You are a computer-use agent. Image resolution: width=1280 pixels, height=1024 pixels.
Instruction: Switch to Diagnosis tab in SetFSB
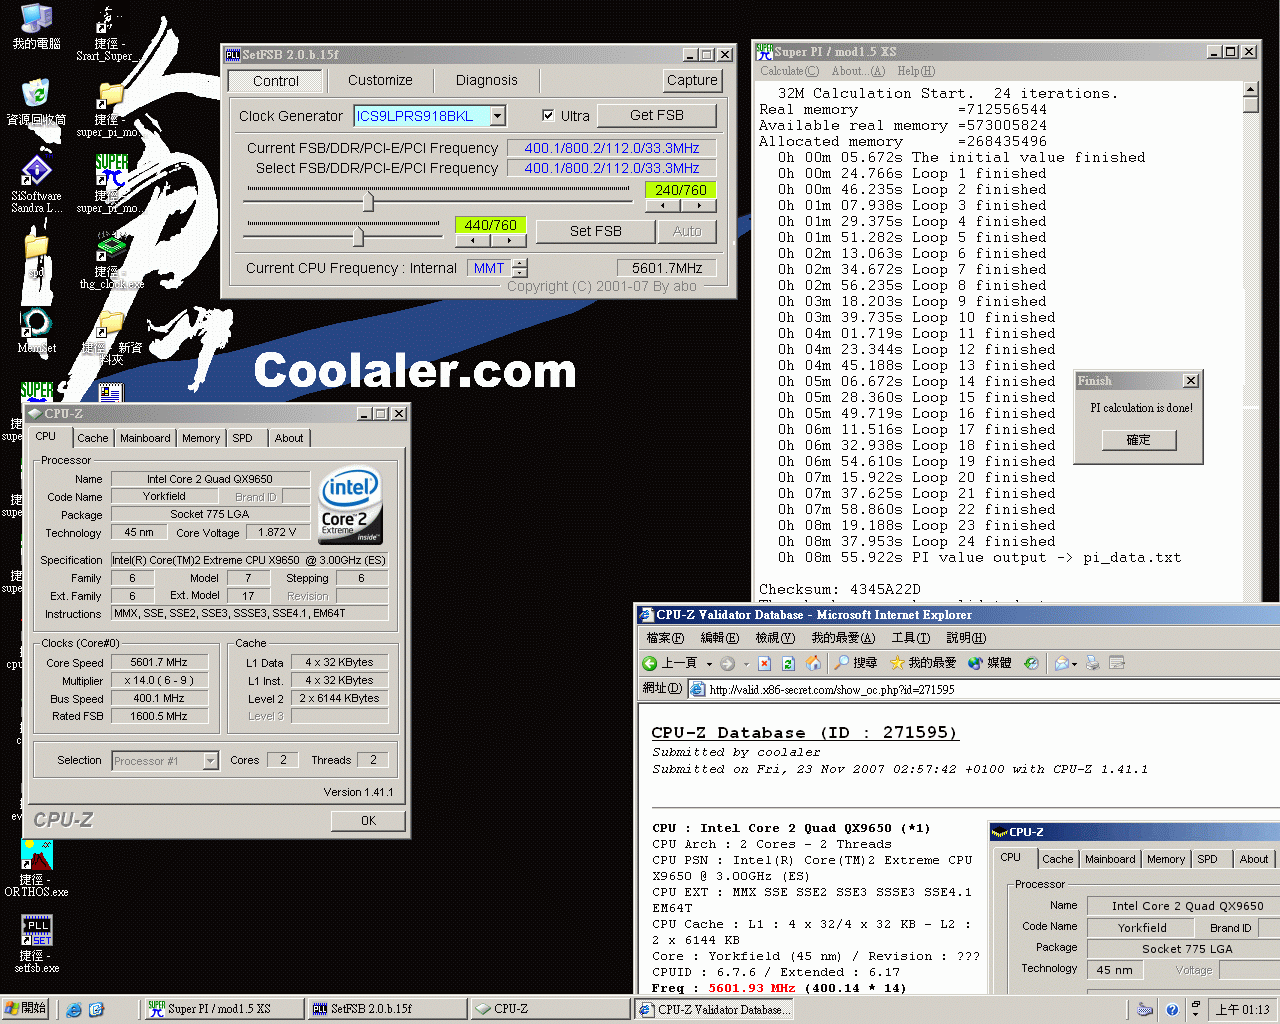487,80
